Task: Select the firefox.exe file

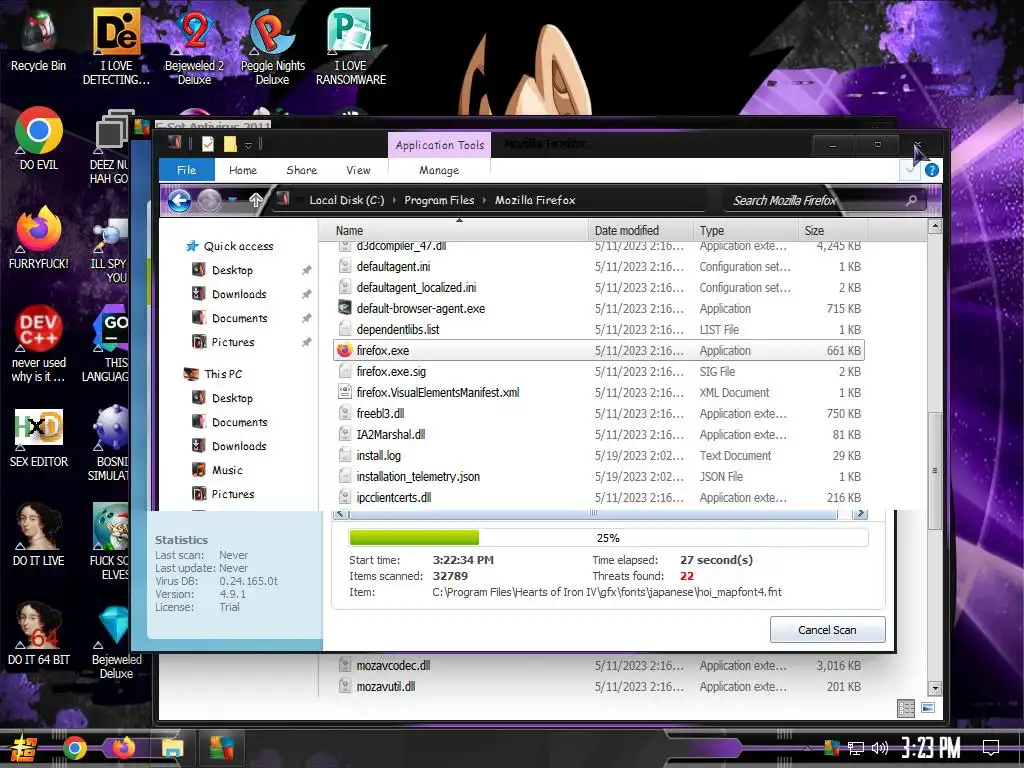Action: (x=599, y=350)
